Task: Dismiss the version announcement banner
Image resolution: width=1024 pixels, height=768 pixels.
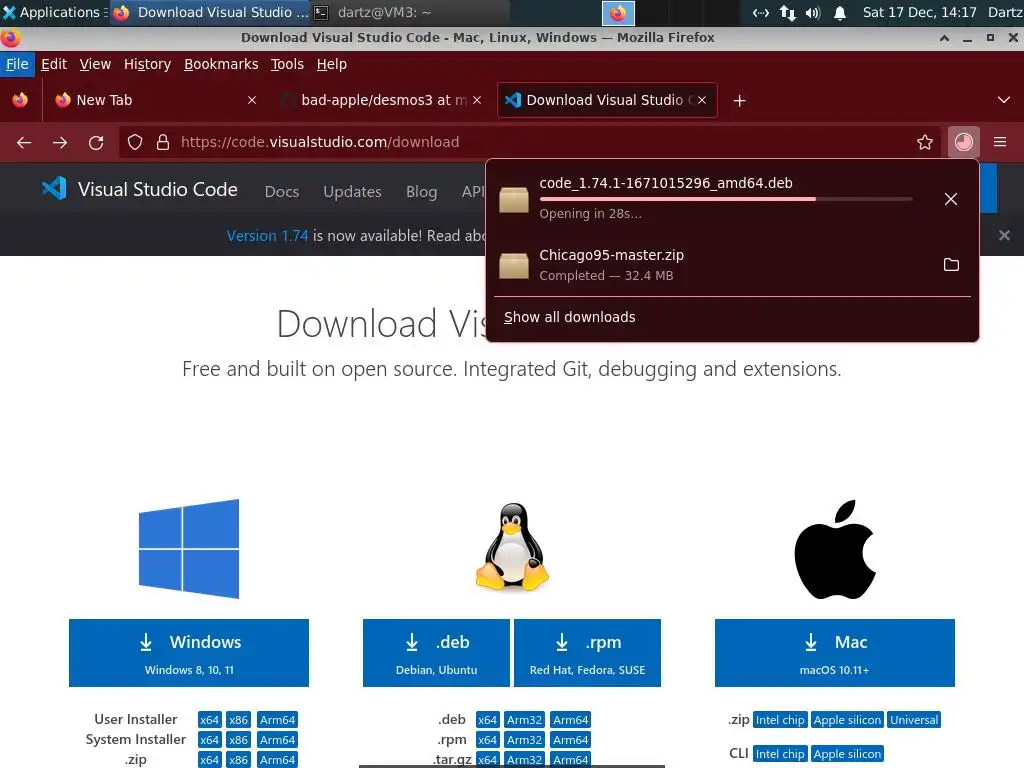Action: [x=1004, y=235]
